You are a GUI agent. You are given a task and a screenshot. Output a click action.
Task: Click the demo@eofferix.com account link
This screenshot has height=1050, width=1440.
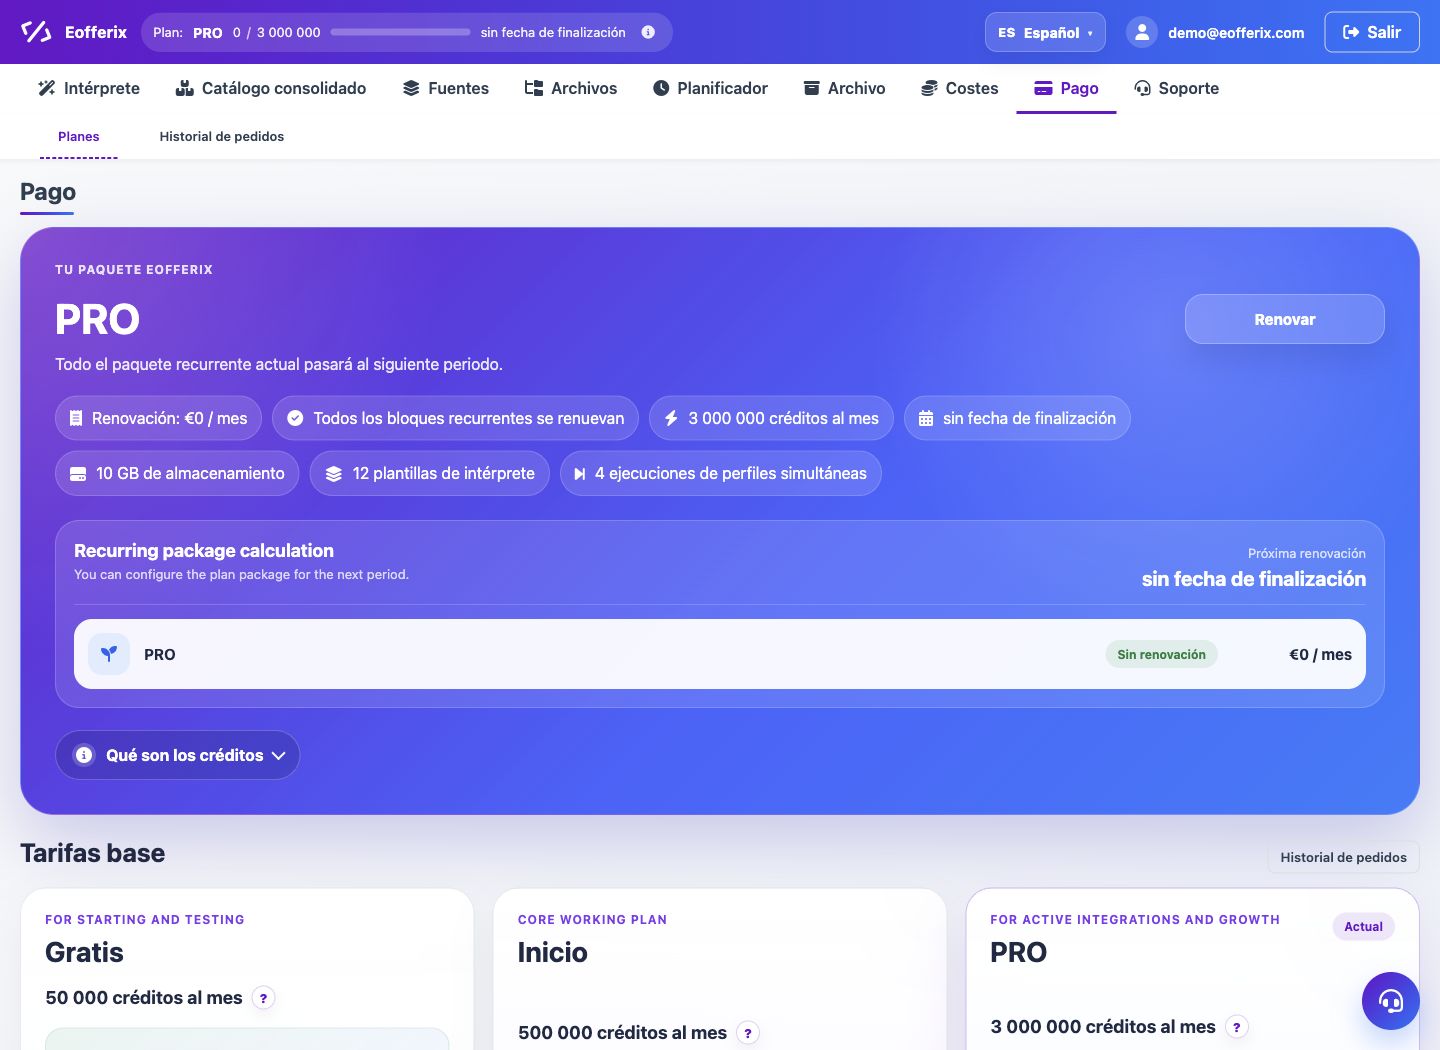[x=1236, y=33]
